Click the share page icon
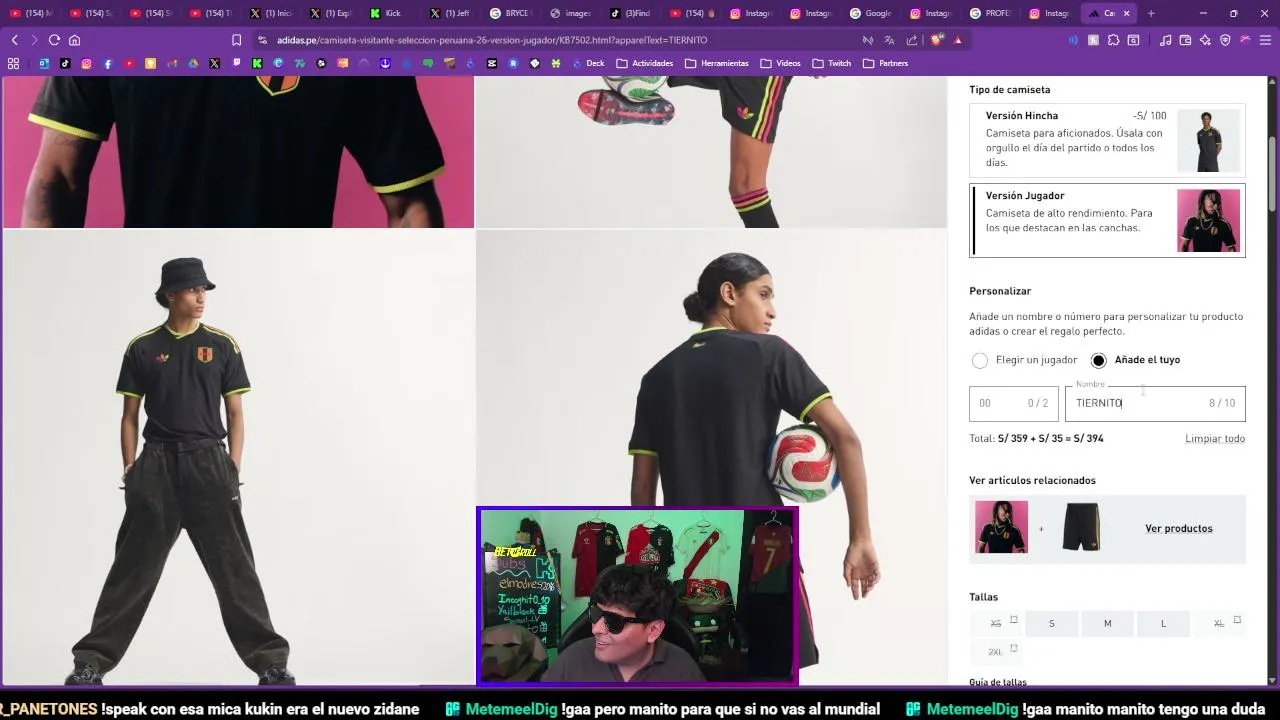The width and height of the screenshot is (1280, 720). point(912,40)
